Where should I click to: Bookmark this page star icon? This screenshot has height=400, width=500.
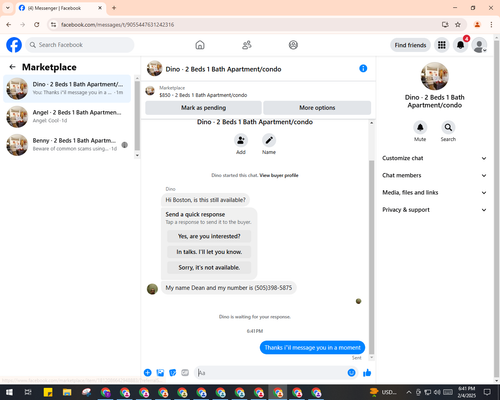pos(458,25)
